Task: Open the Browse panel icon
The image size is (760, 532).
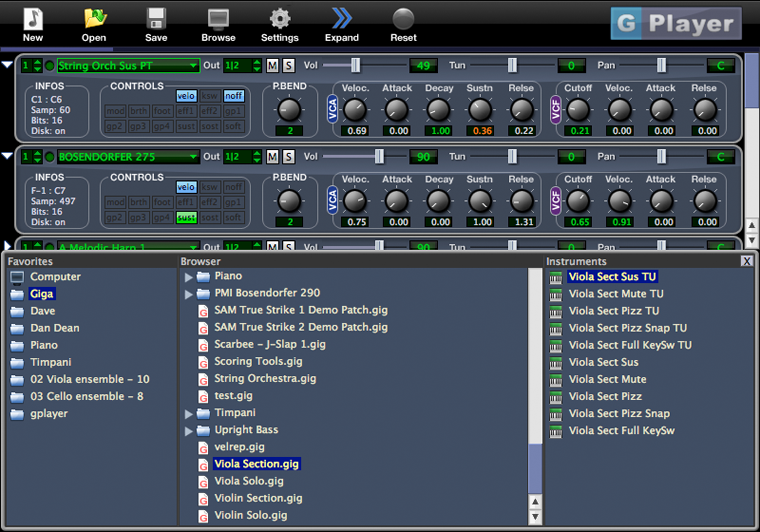Action: click(x=218, y=19)
